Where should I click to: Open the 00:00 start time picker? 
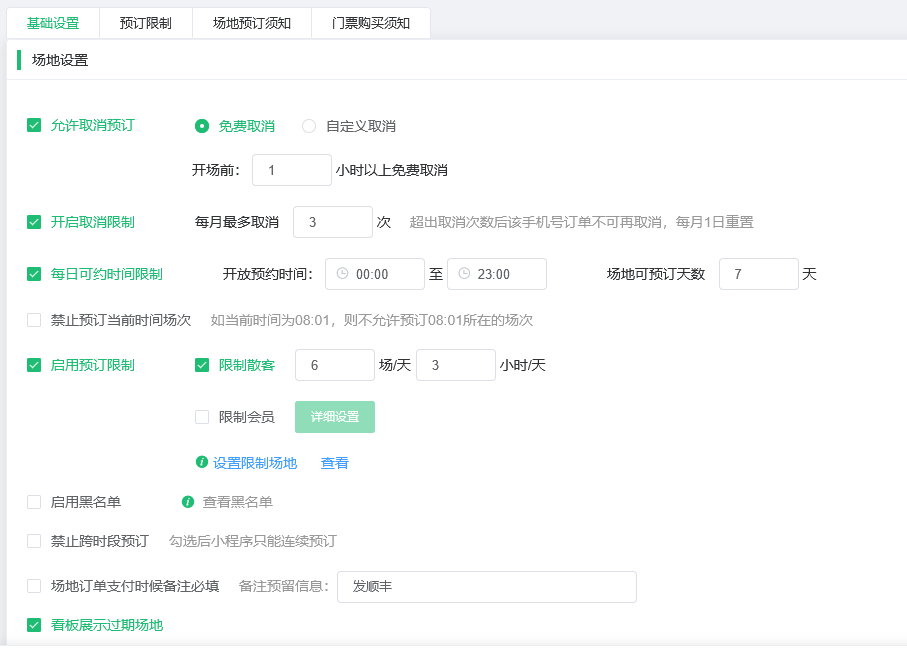pyautogui.click(x=375, y=274)
